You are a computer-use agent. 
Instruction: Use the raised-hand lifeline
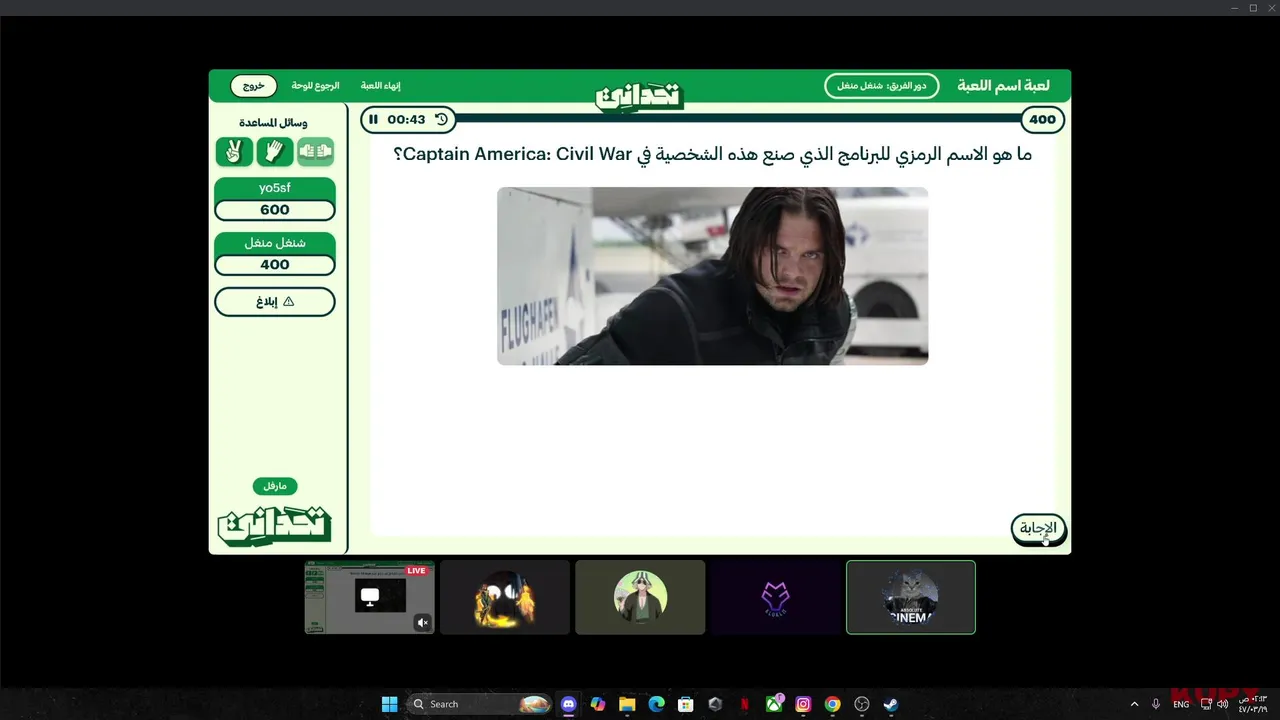coord(275,152)
